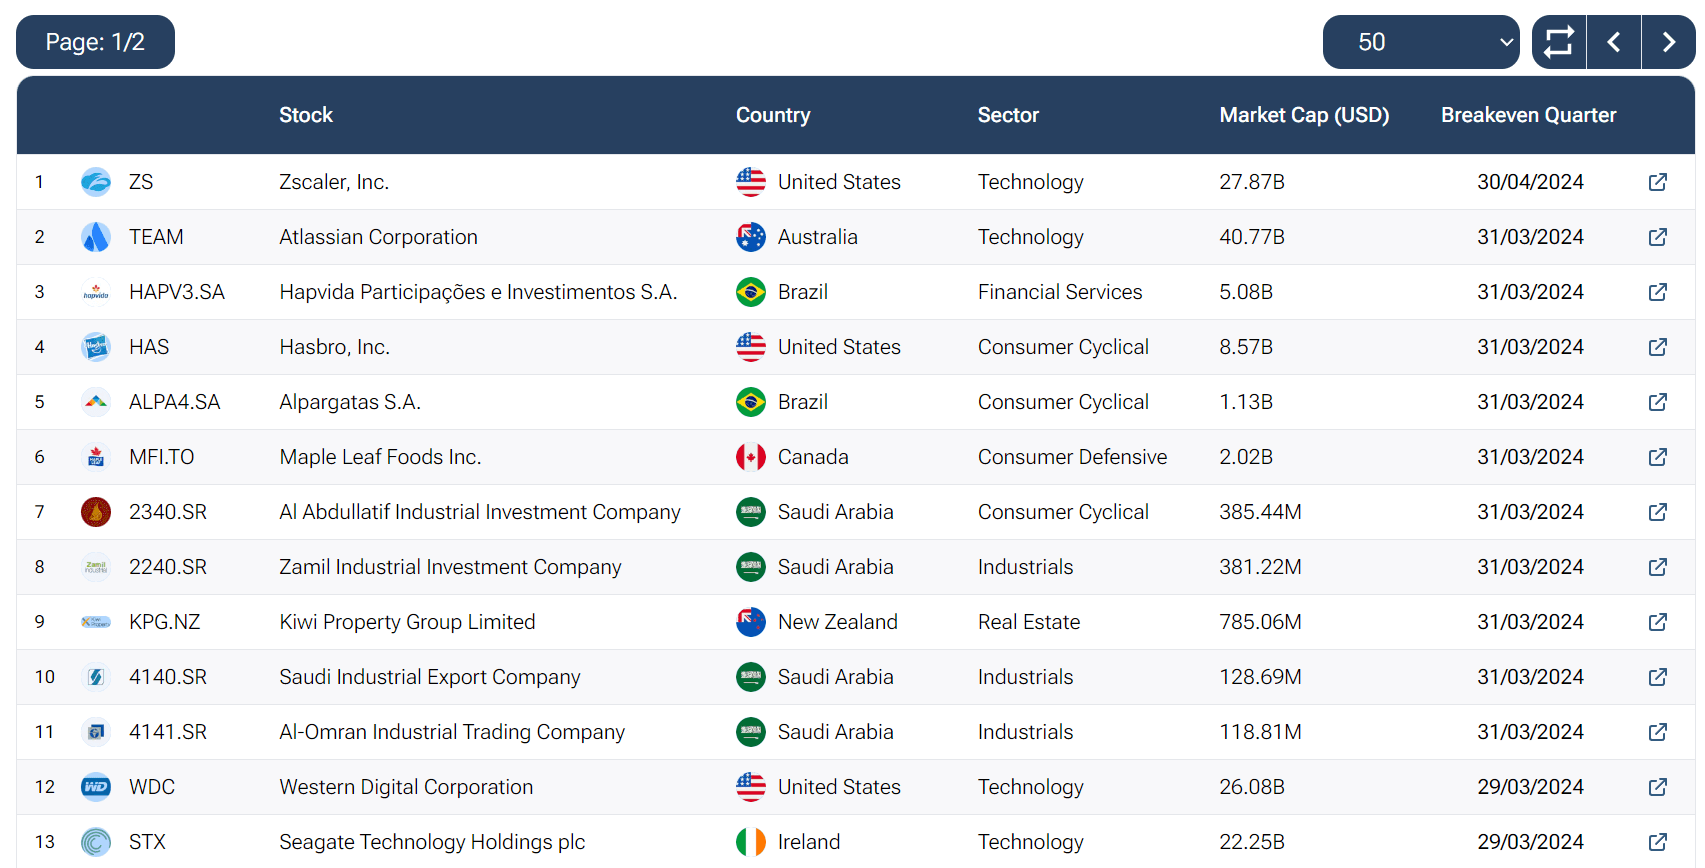Viewport: 1705px width, 868px height.
Task: Click Financial Services sector cell
Action: point(1060,292)
